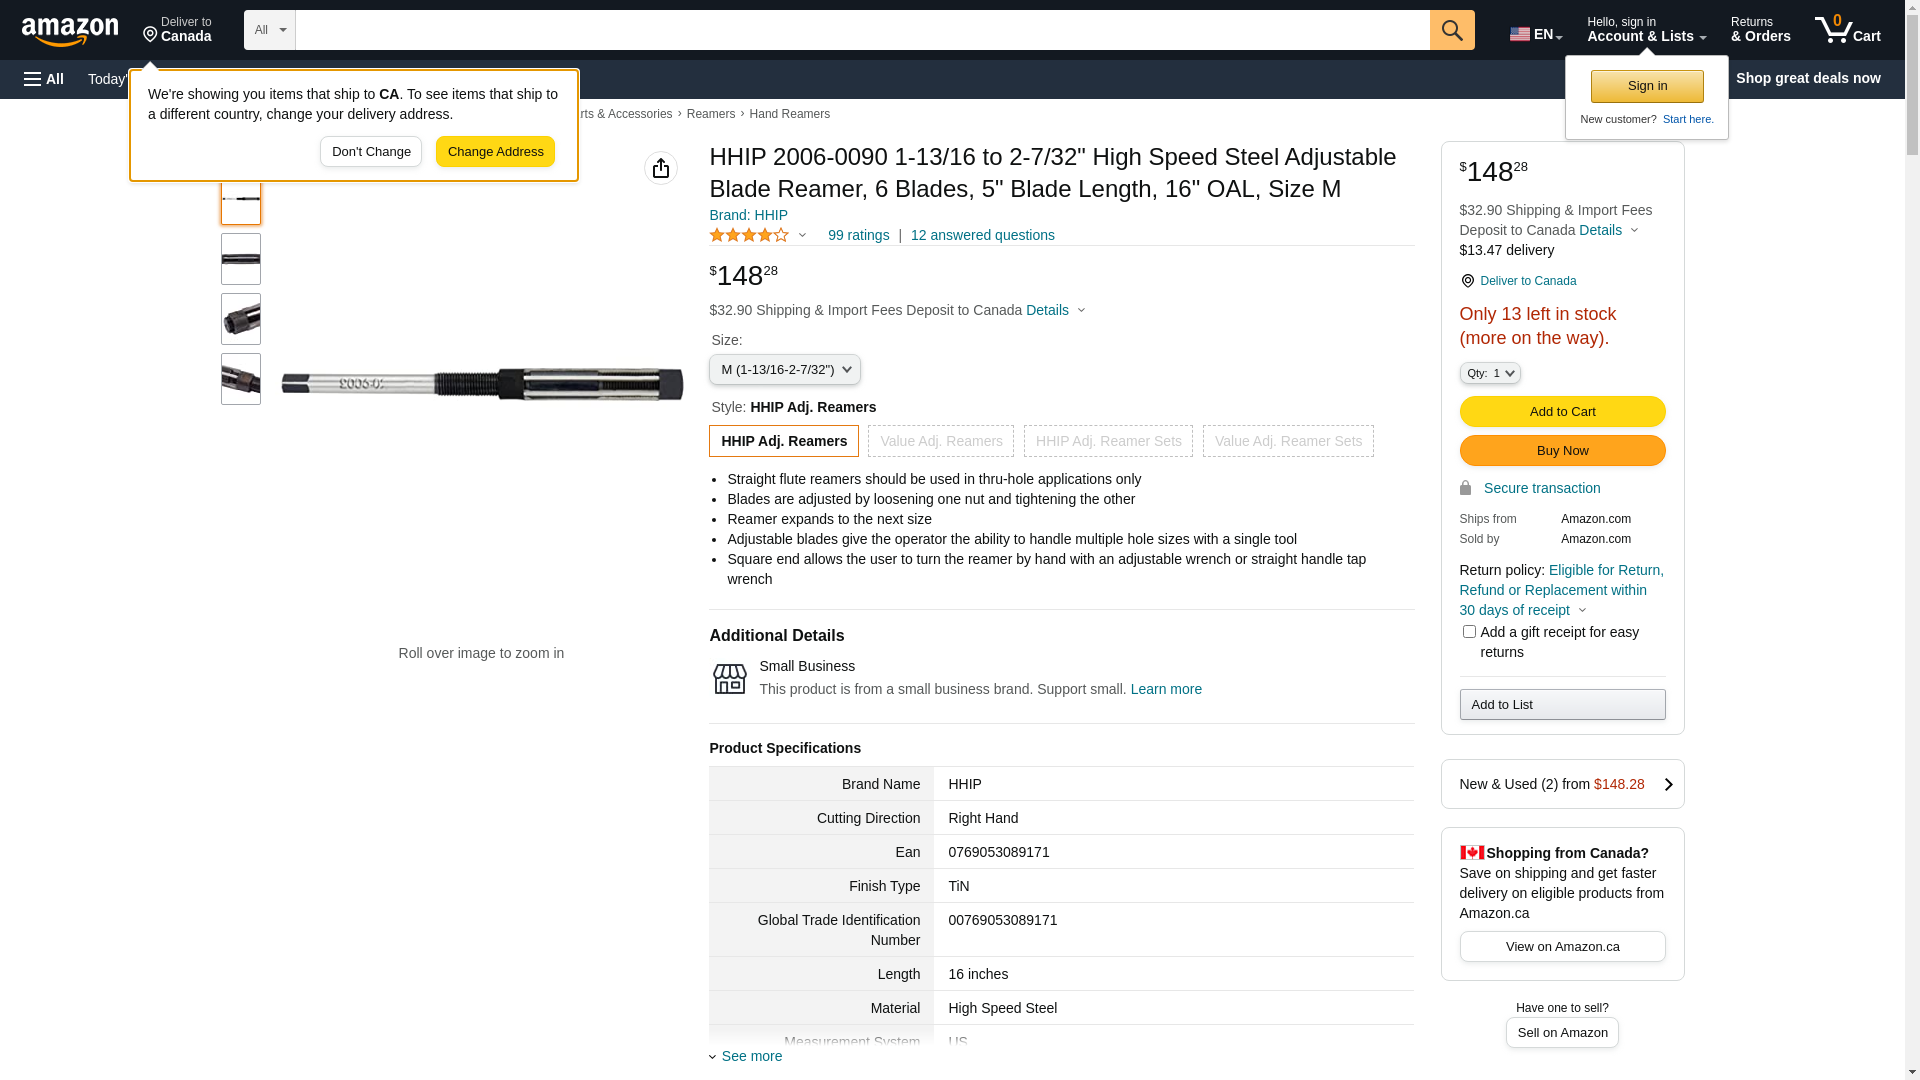The height and width of the screenshot is (1080, 1920).
Task: Open the All hamburger menu
Action: click(x=44, y=79)
